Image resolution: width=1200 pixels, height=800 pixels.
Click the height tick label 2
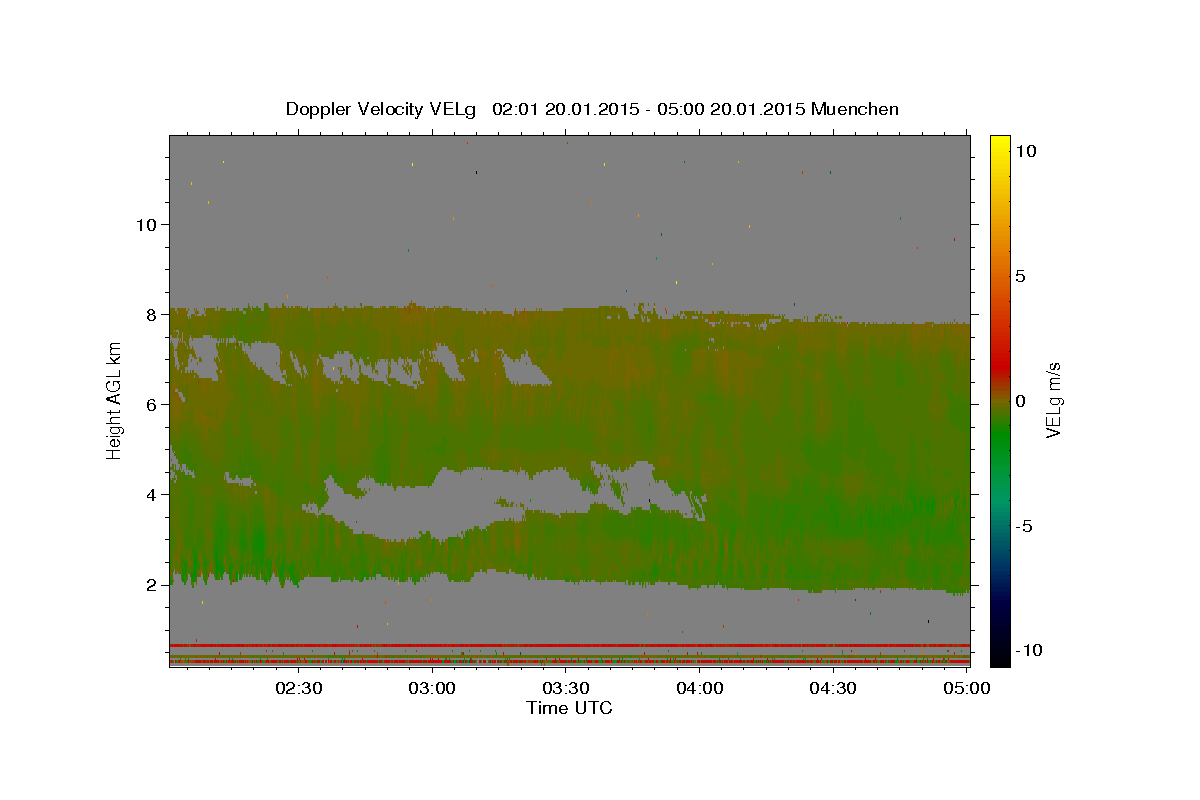tap(153, 584)
